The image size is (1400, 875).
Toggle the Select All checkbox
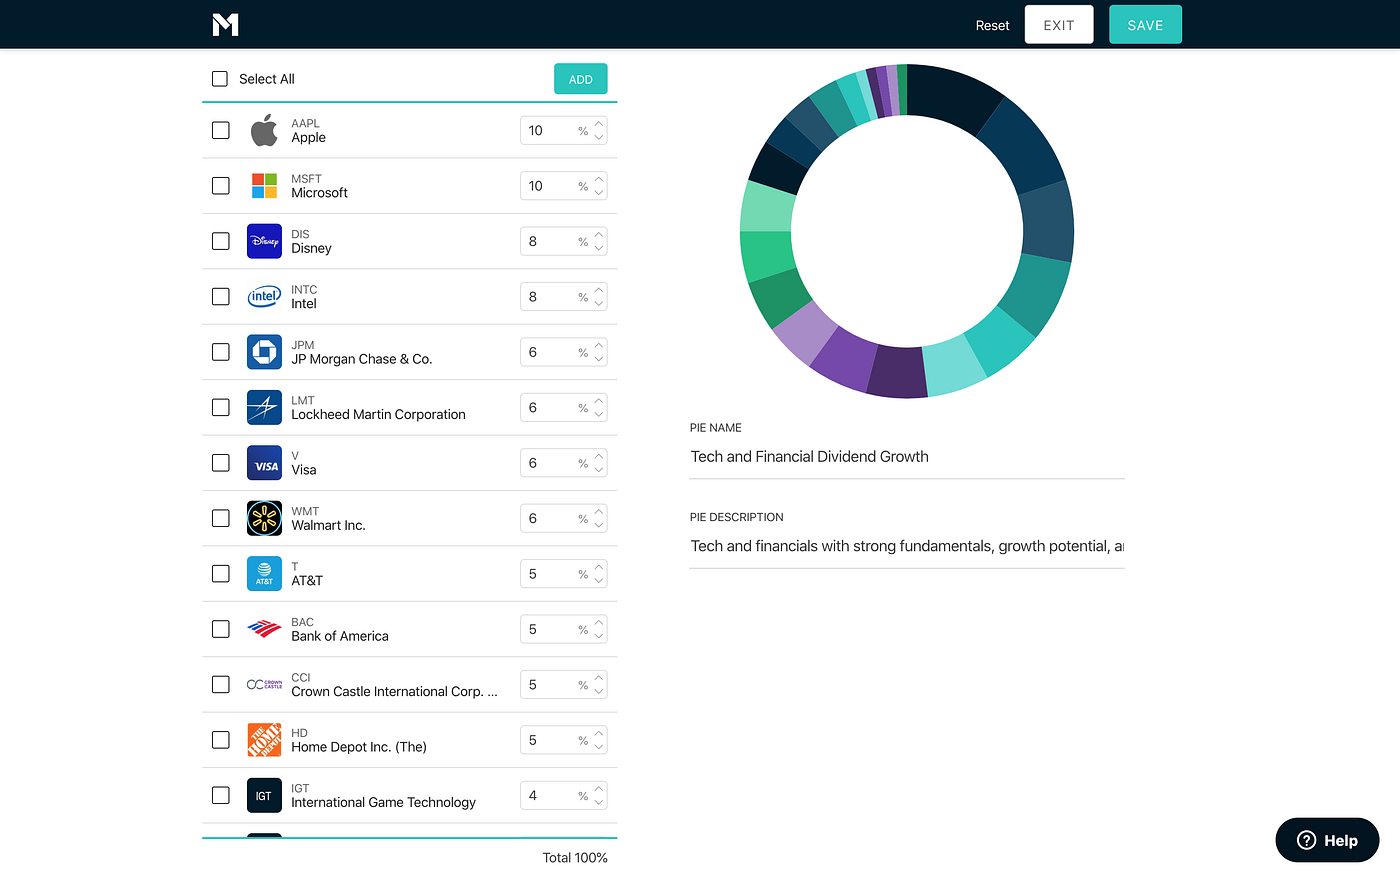point(220,79)
